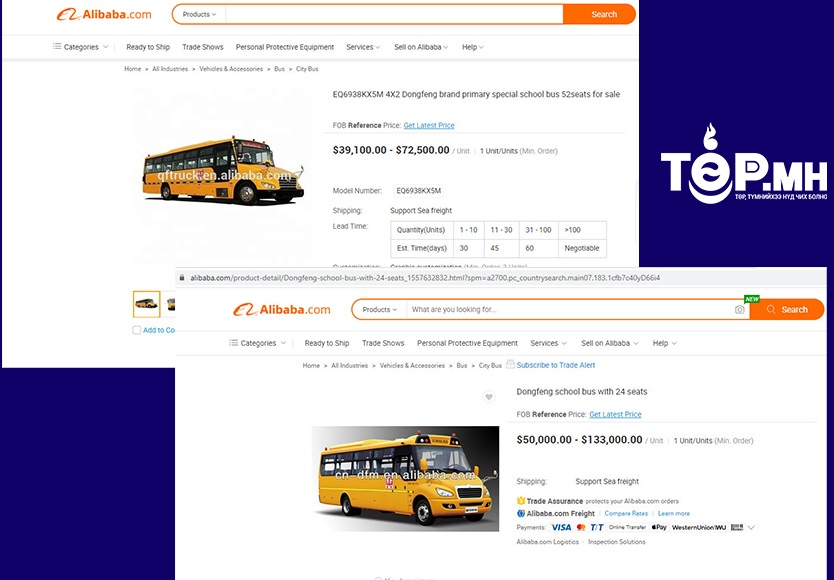
Task: Open Ready to Ship in lower navigation
Action: [x=327, y=343]
